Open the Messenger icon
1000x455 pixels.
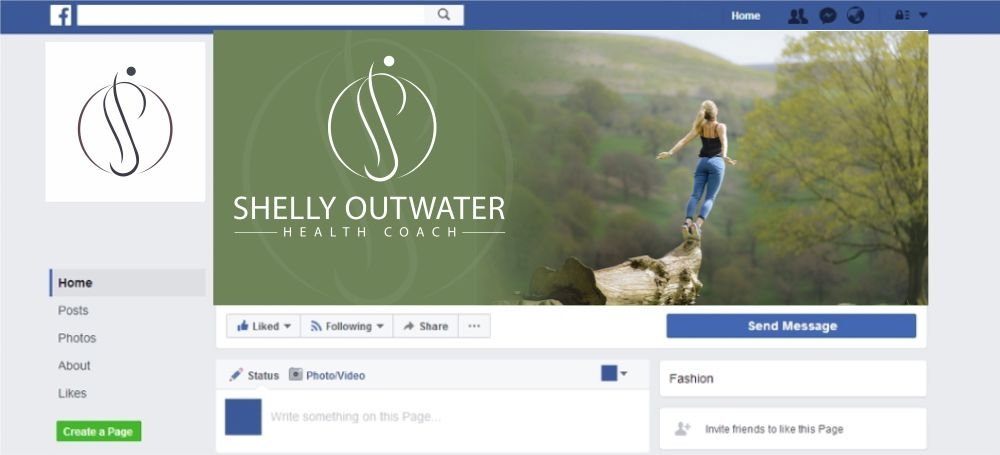(x=828, y=15)
